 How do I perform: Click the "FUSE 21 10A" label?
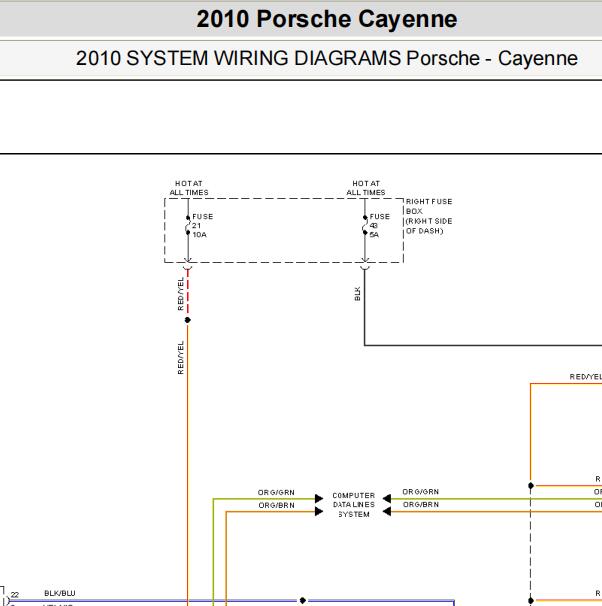tap(202, 226)
